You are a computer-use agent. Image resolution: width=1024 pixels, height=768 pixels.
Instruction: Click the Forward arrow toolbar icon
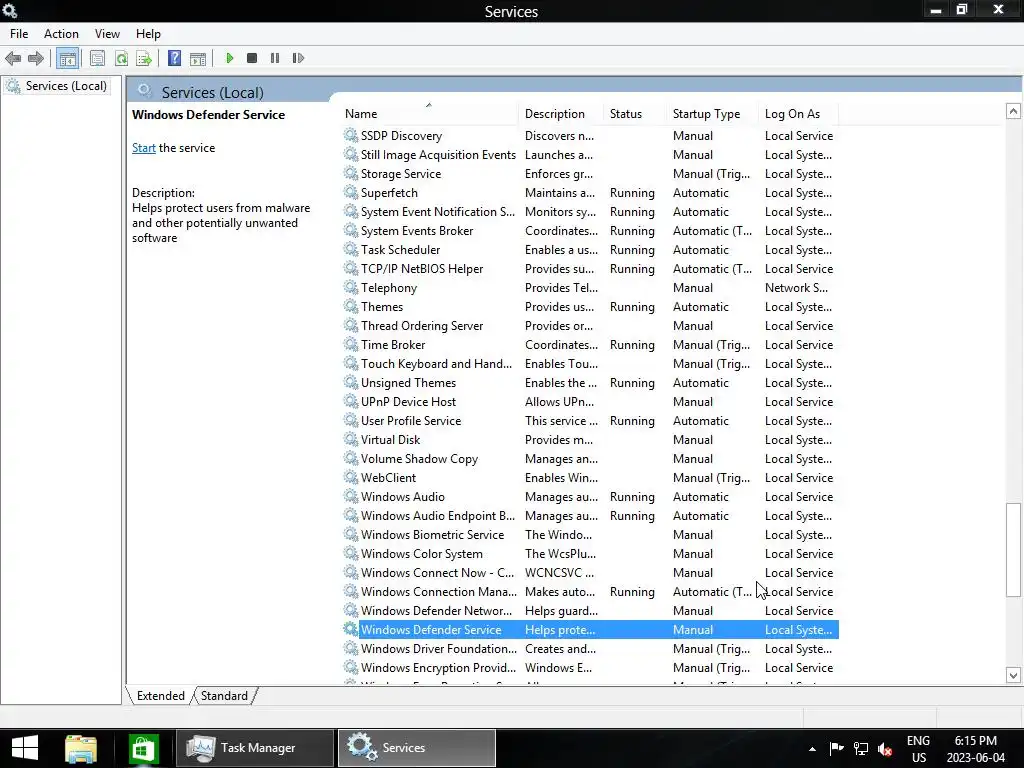(36, 58)
